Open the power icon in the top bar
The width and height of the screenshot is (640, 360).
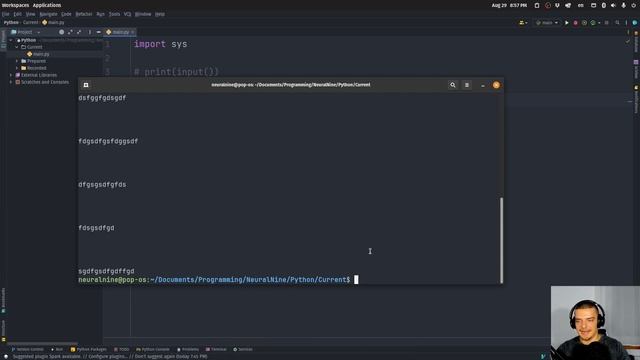633,5
